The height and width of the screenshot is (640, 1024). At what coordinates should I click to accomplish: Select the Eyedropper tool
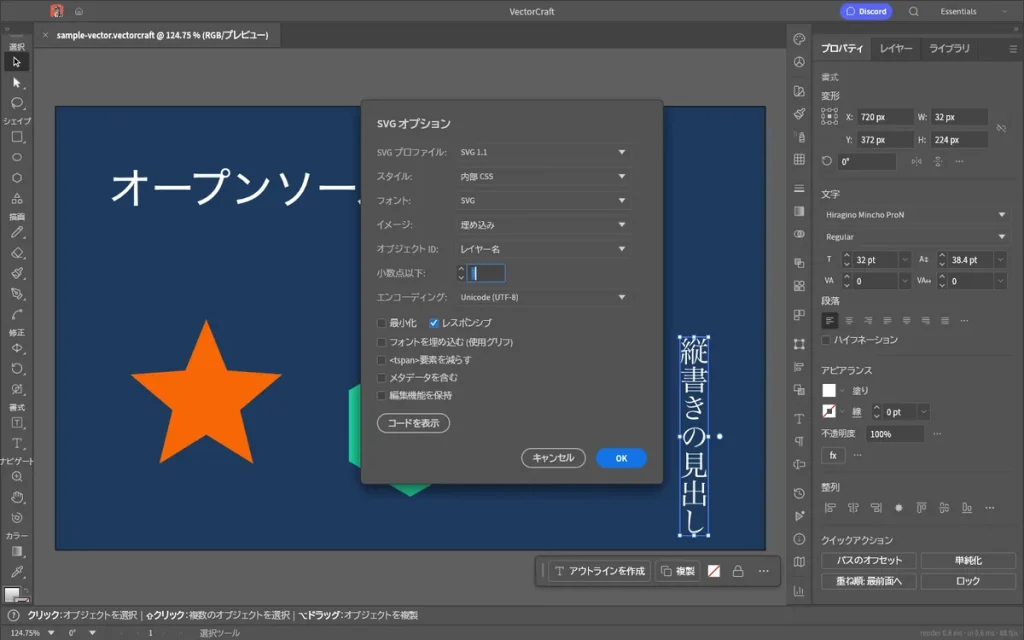(17, 572)
